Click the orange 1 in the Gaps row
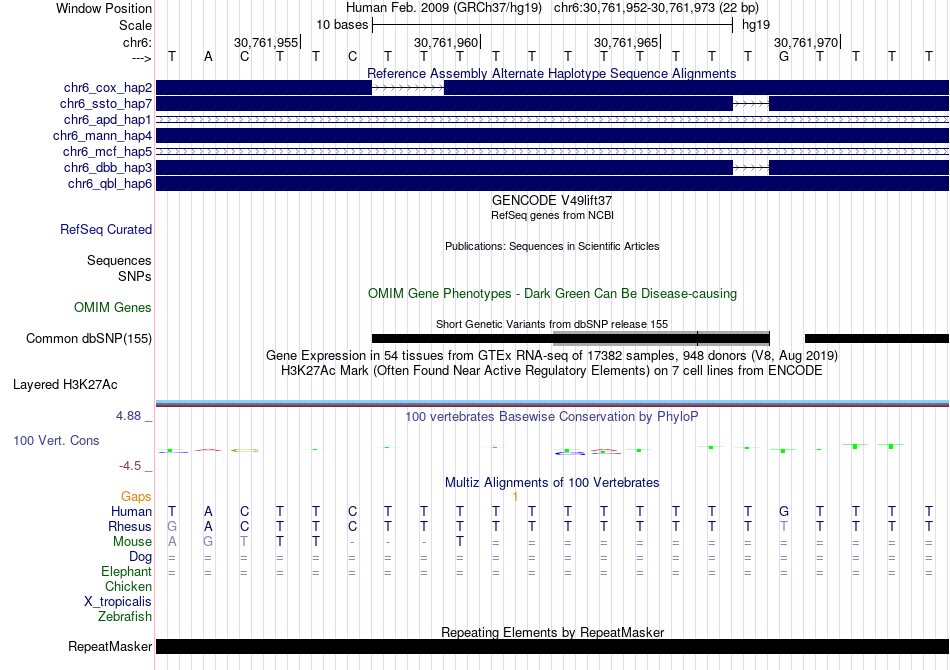The image size is (950, 670). 515,497
